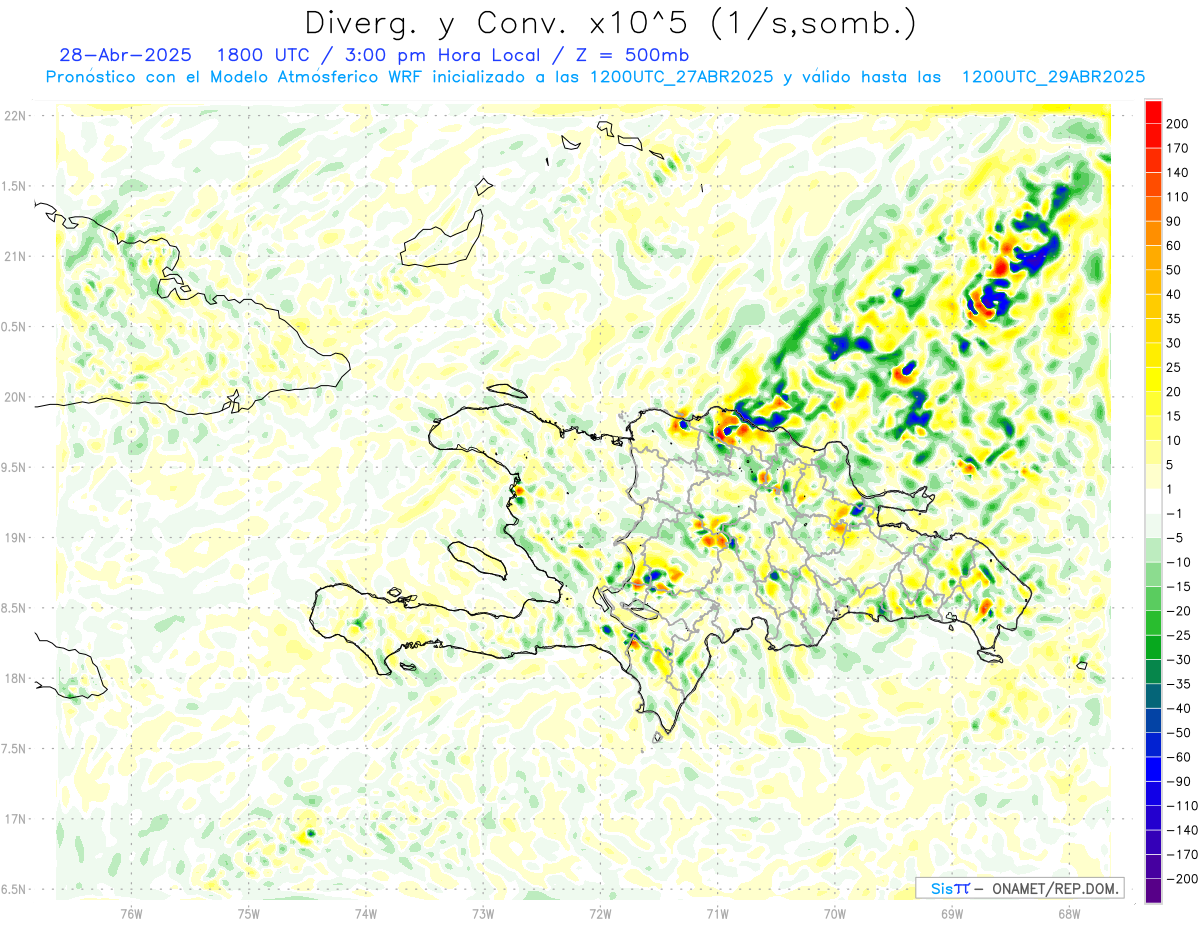Screen dimensions: 1200x927
Task: Click the colorbar value 30 in the positive range
Action: pyautogui.click(x=1174, y=343)
